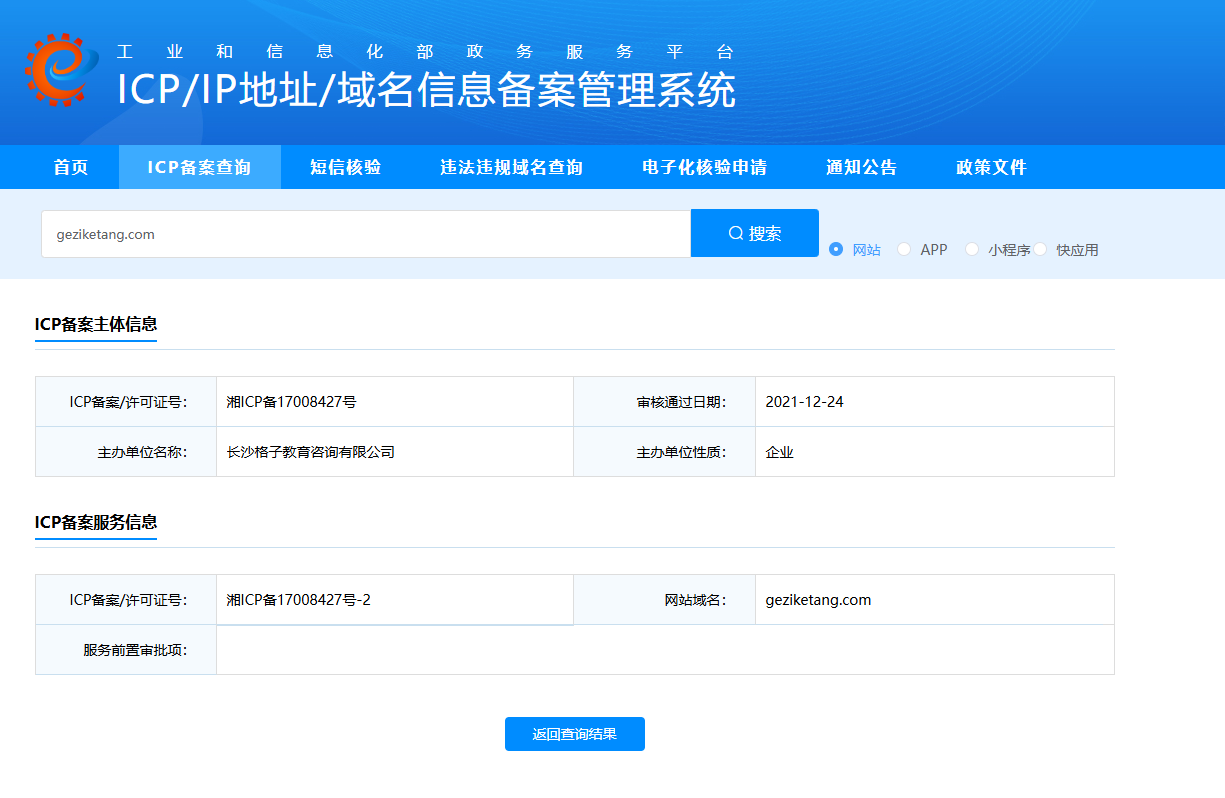Go to 短信核验 menu item
The image size is (1225, 798).
coord(346,167)
